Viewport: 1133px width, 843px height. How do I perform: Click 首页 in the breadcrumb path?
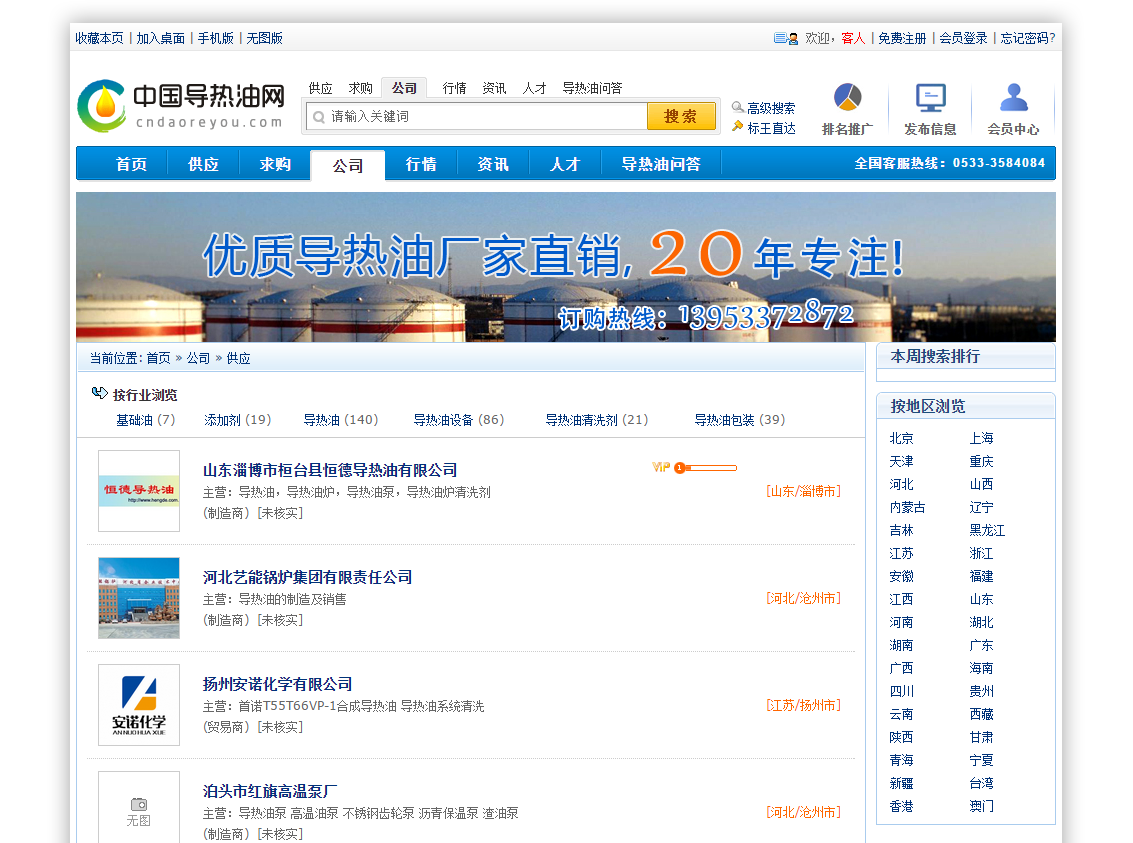tap(158, 358)
